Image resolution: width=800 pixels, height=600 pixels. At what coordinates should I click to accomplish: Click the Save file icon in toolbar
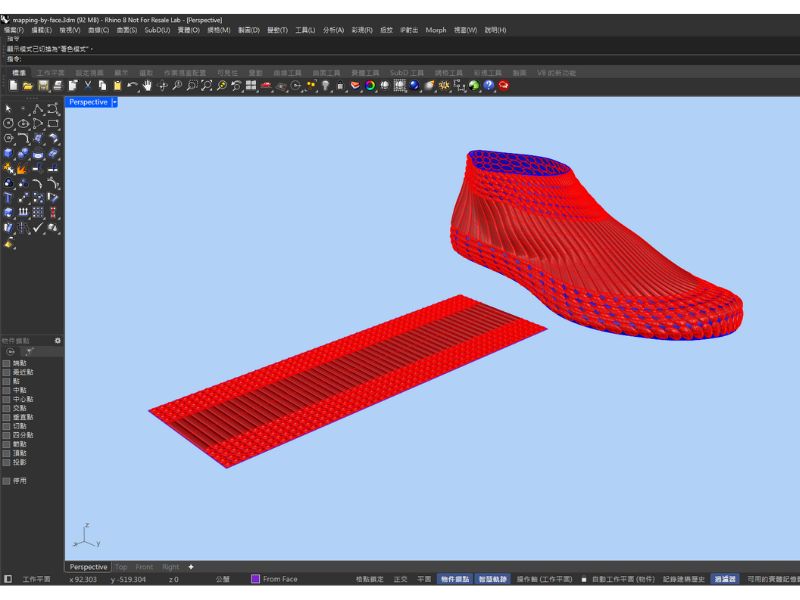pos(43,86)
